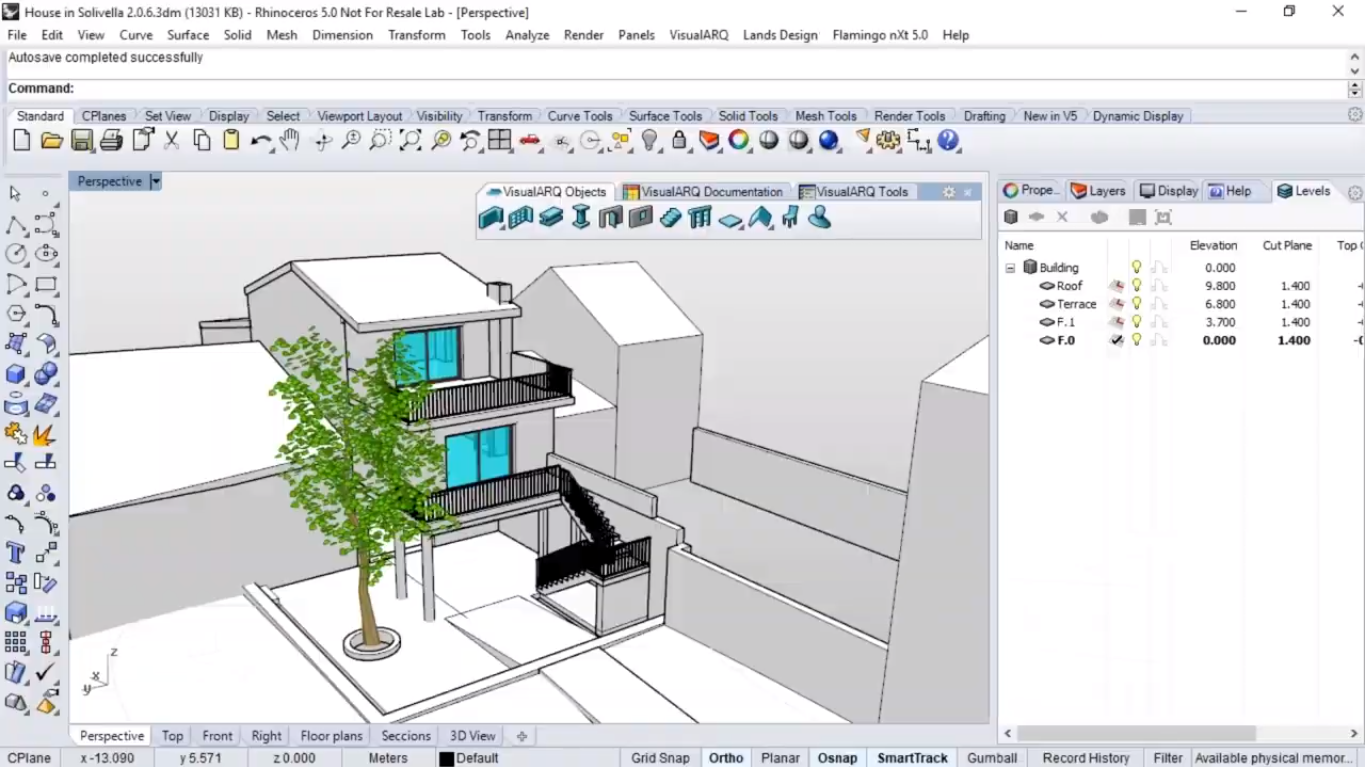Switch to the Layers panel tab

[1098, 191]
